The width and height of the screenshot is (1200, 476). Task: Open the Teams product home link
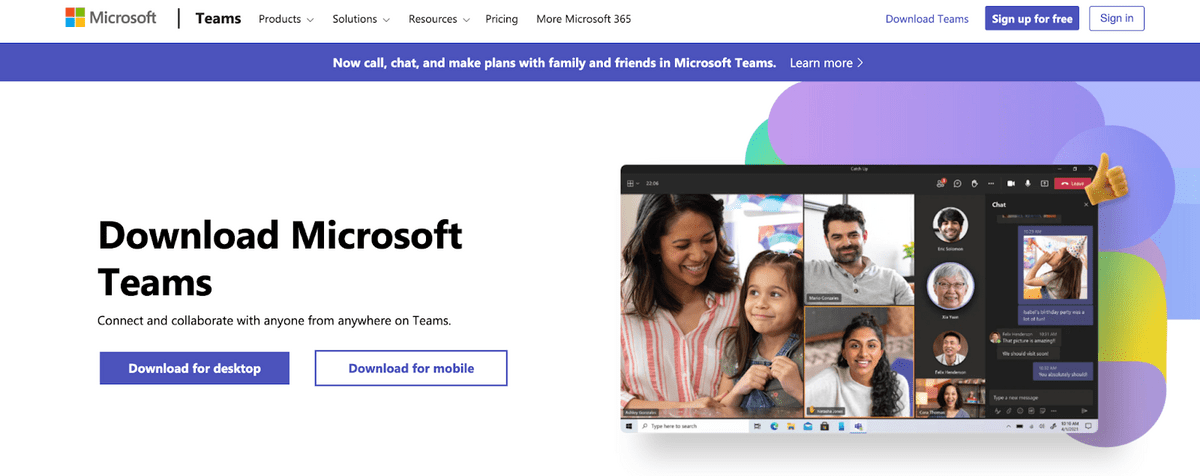218,19
